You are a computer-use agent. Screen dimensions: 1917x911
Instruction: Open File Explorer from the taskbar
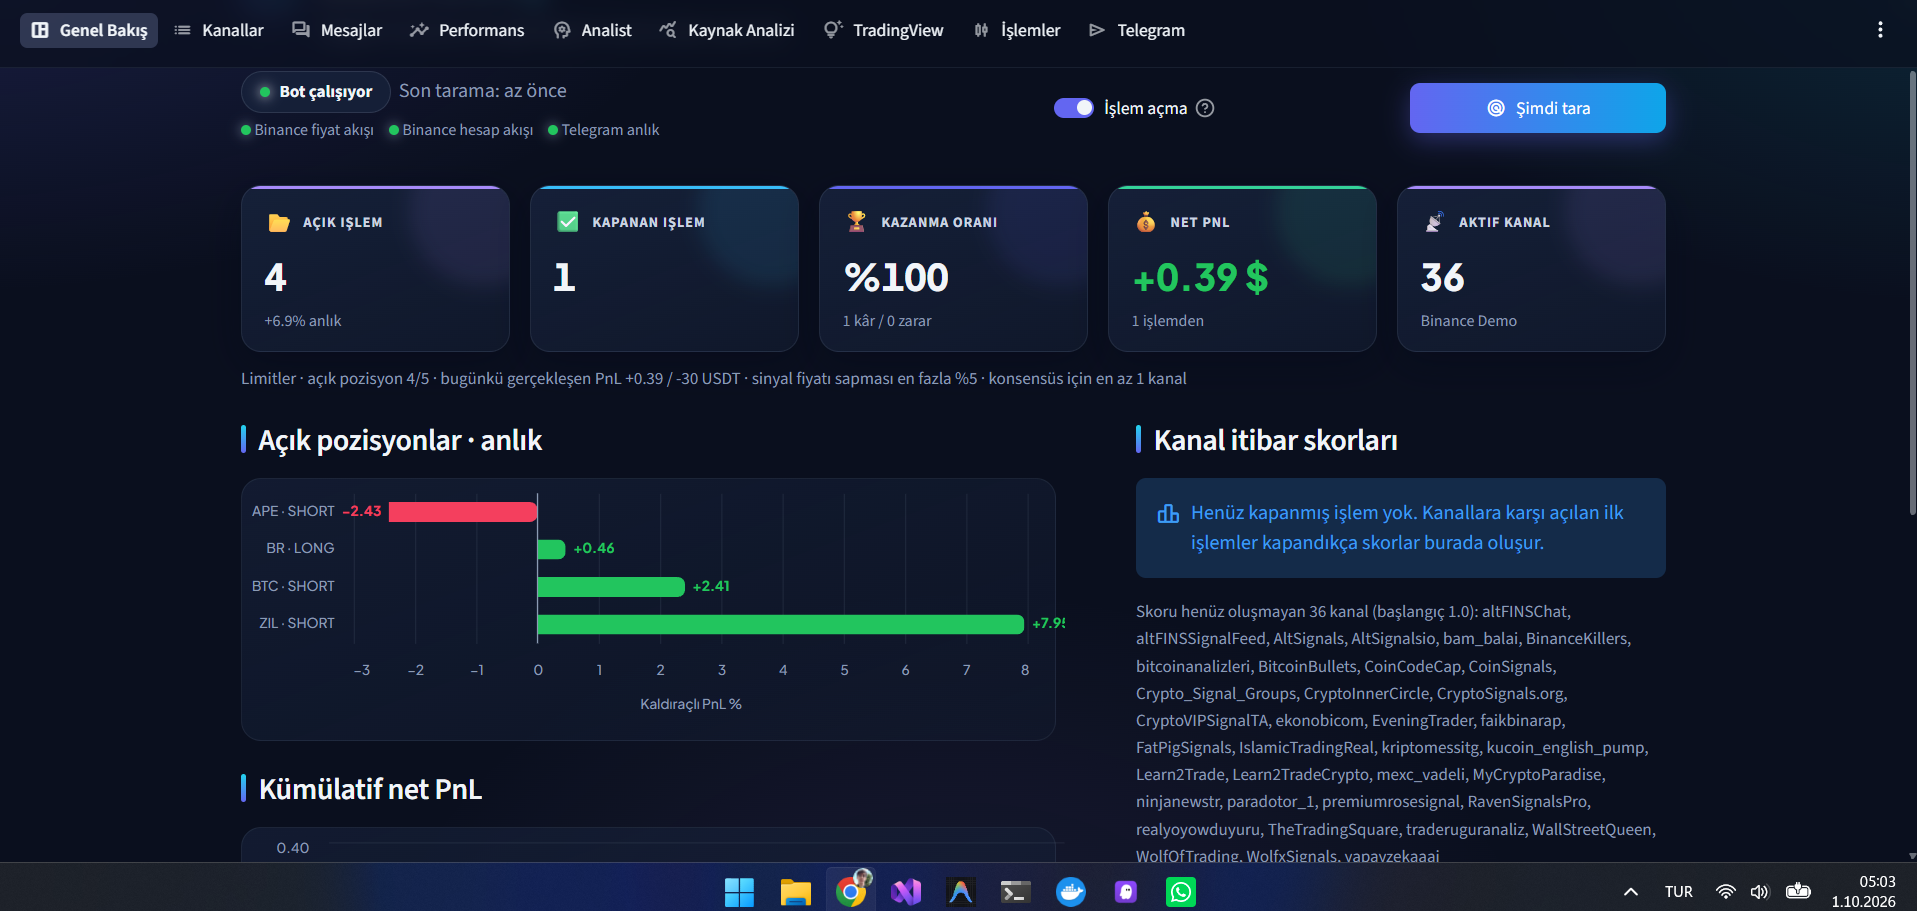click(796, 891)
